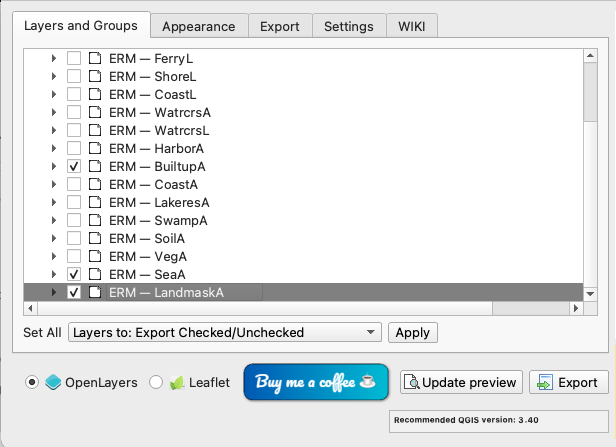
Task: Open the Set All layers dropdown
Action: [225, 332]
